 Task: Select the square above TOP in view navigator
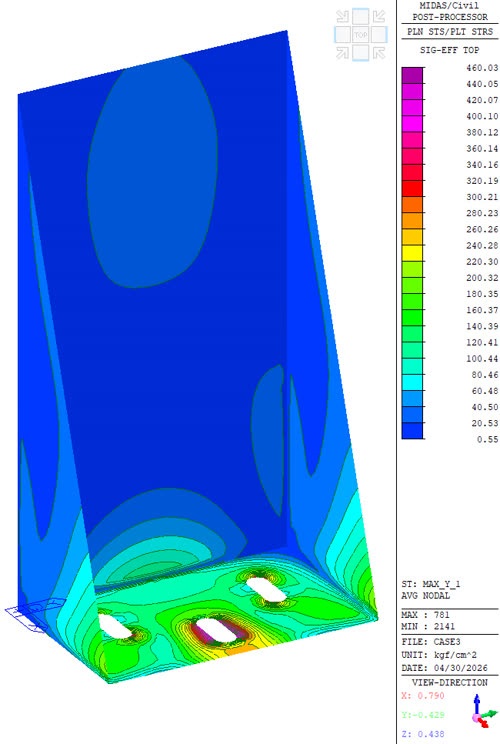click(x=361, y=17)
